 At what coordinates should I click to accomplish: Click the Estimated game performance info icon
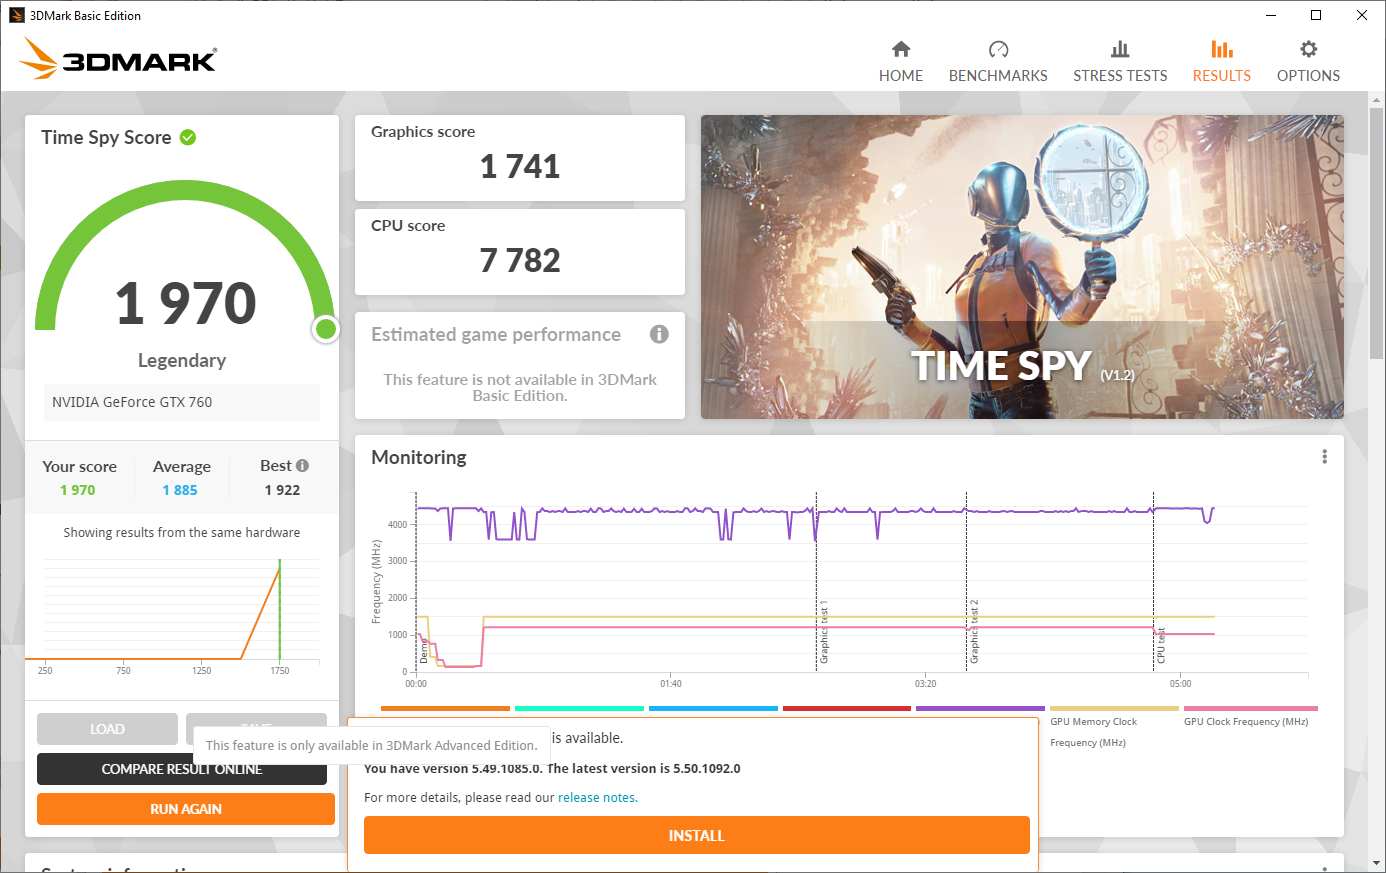[659, 334]
